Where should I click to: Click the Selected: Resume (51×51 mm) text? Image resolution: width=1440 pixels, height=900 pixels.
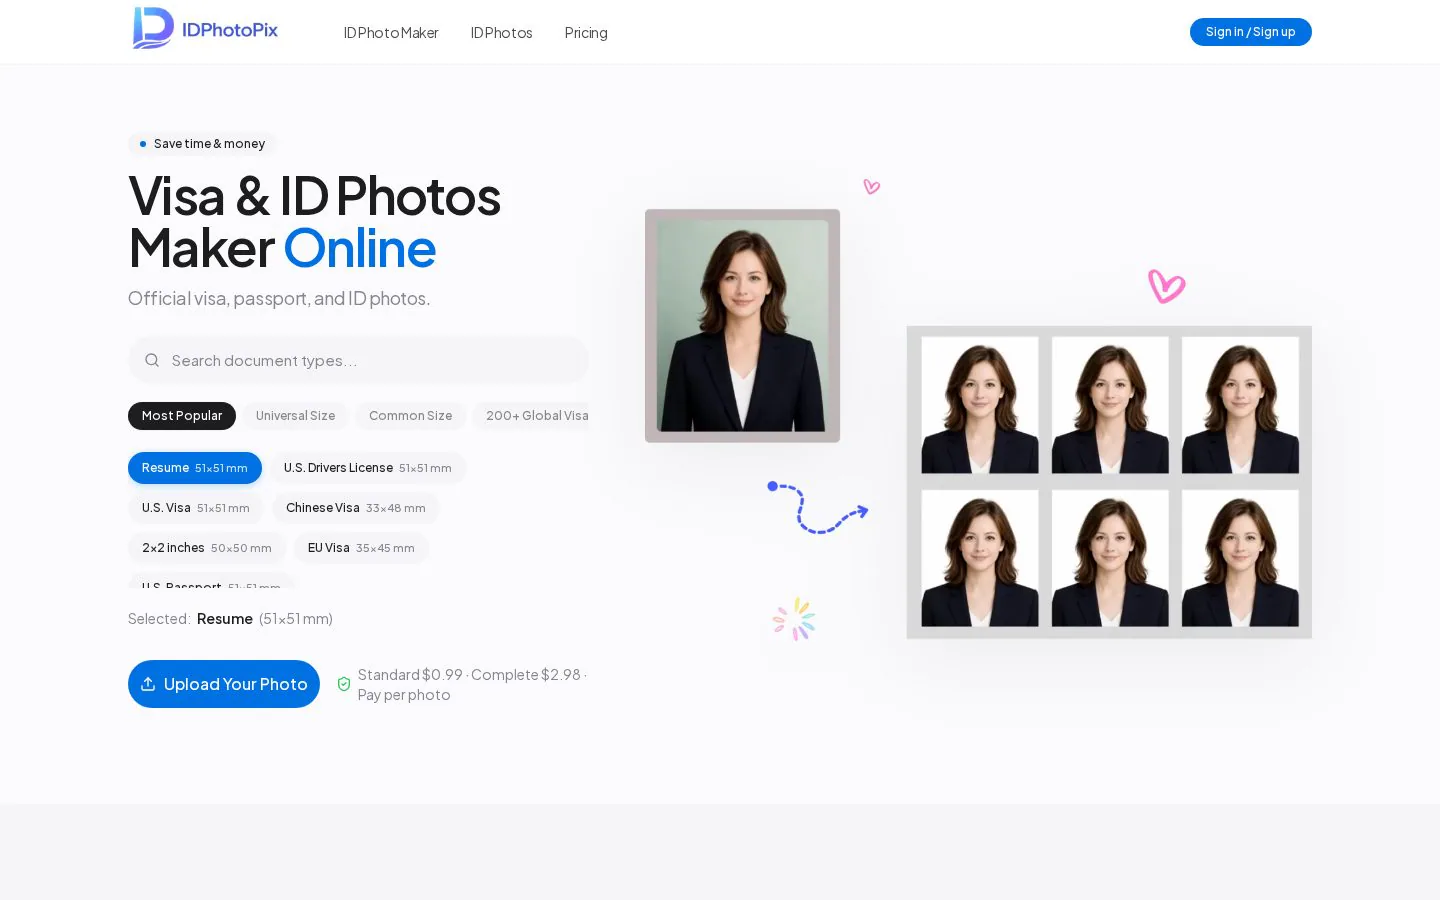(x=230, y=619)
